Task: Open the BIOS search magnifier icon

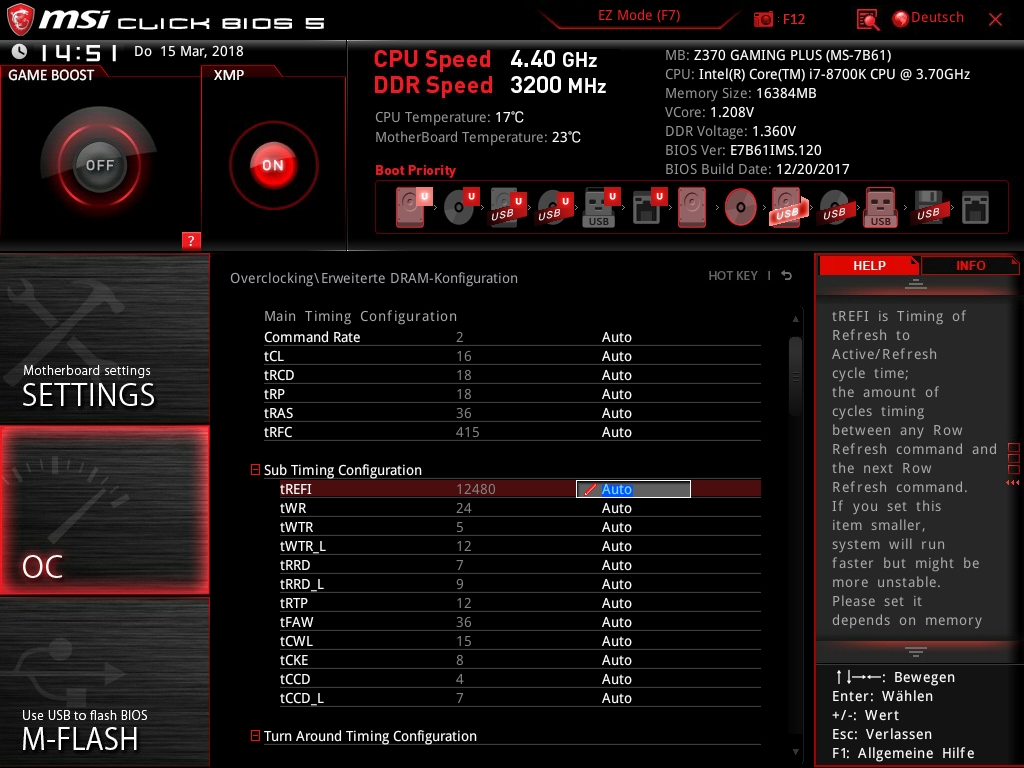Action: point(867,19)
